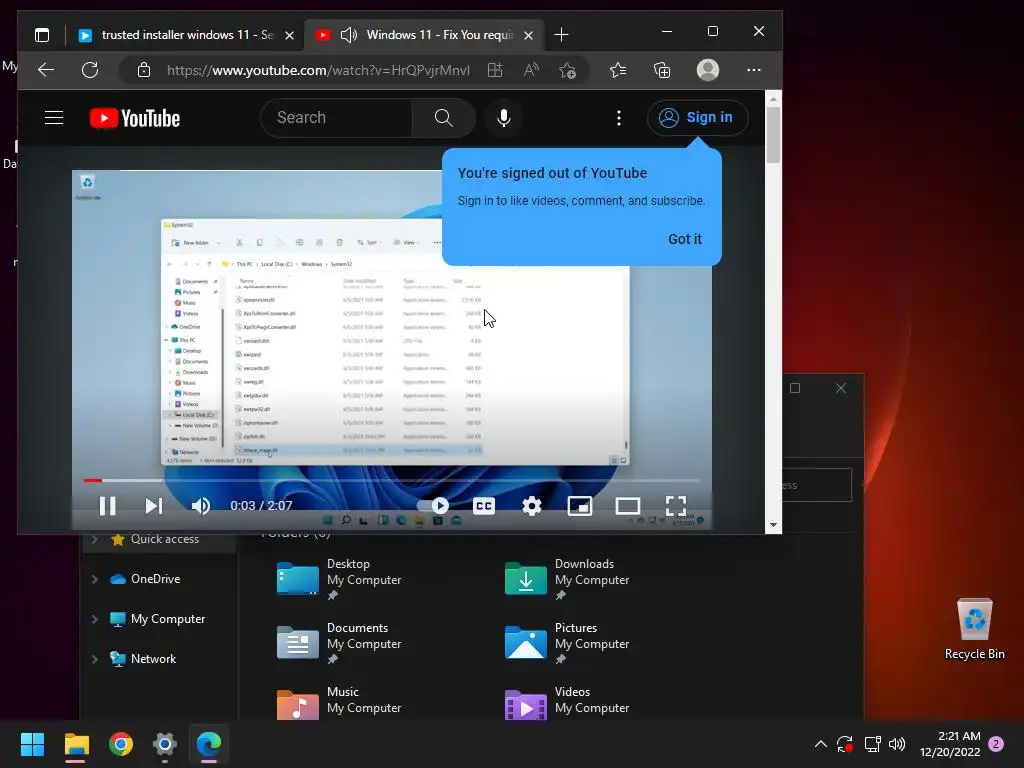Open Edge Collections
The width and height of the screenshot is (1024, 768).
pyautogui.click(x=662, y=70)
